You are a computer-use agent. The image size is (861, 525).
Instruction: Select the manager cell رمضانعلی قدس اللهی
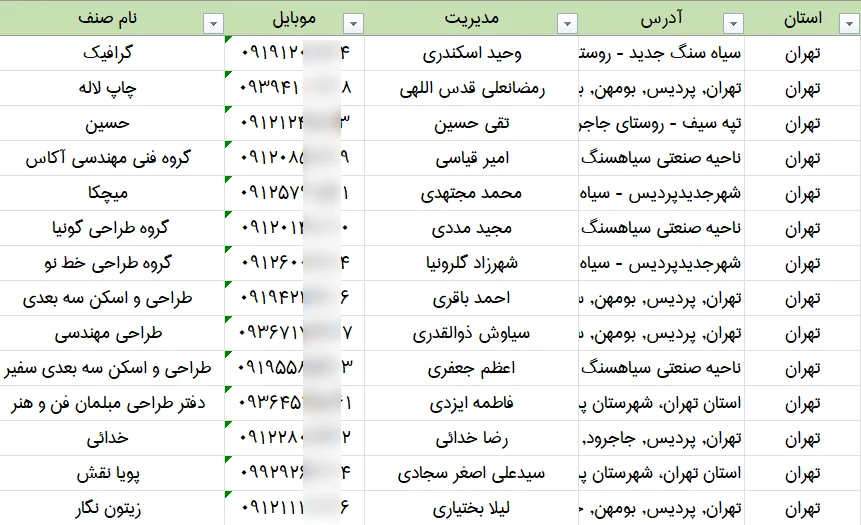click(472, 88)
